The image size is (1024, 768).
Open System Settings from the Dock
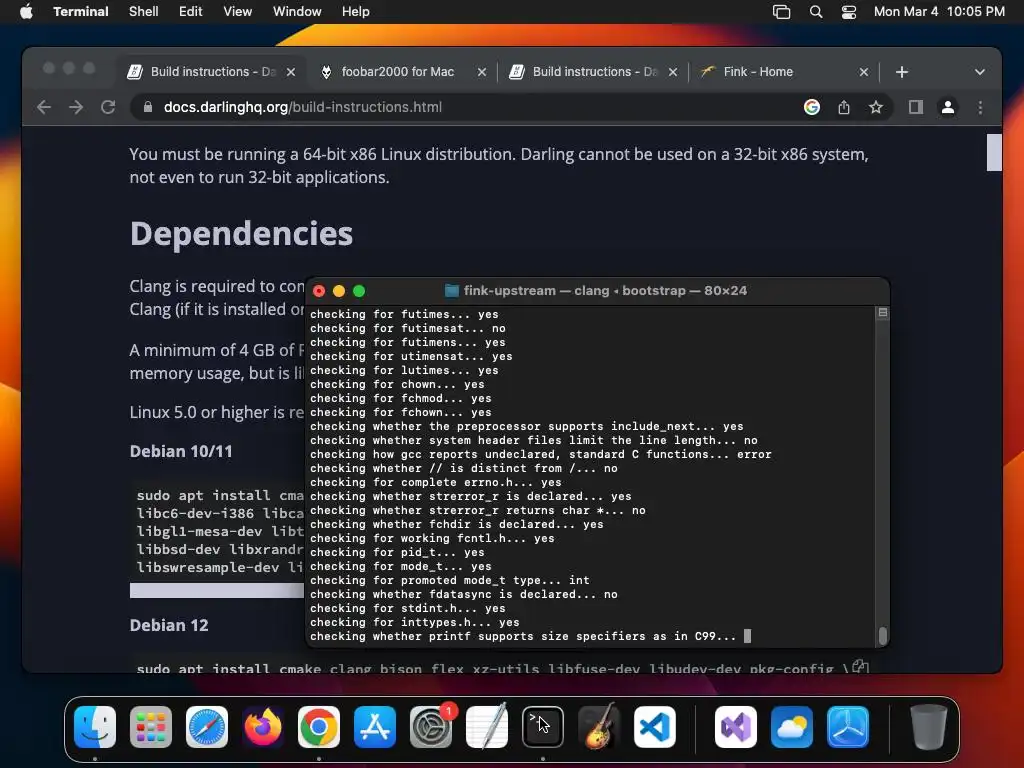point(431,727)
